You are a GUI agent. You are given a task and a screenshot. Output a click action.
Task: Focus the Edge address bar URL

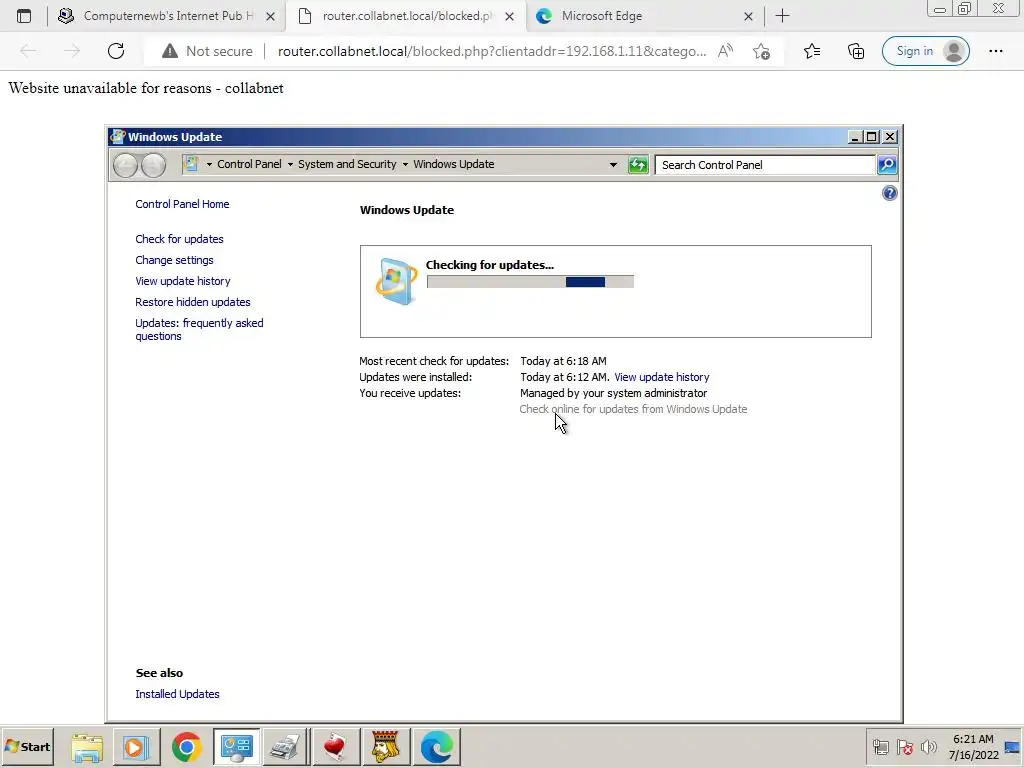[x=492, y=51]
